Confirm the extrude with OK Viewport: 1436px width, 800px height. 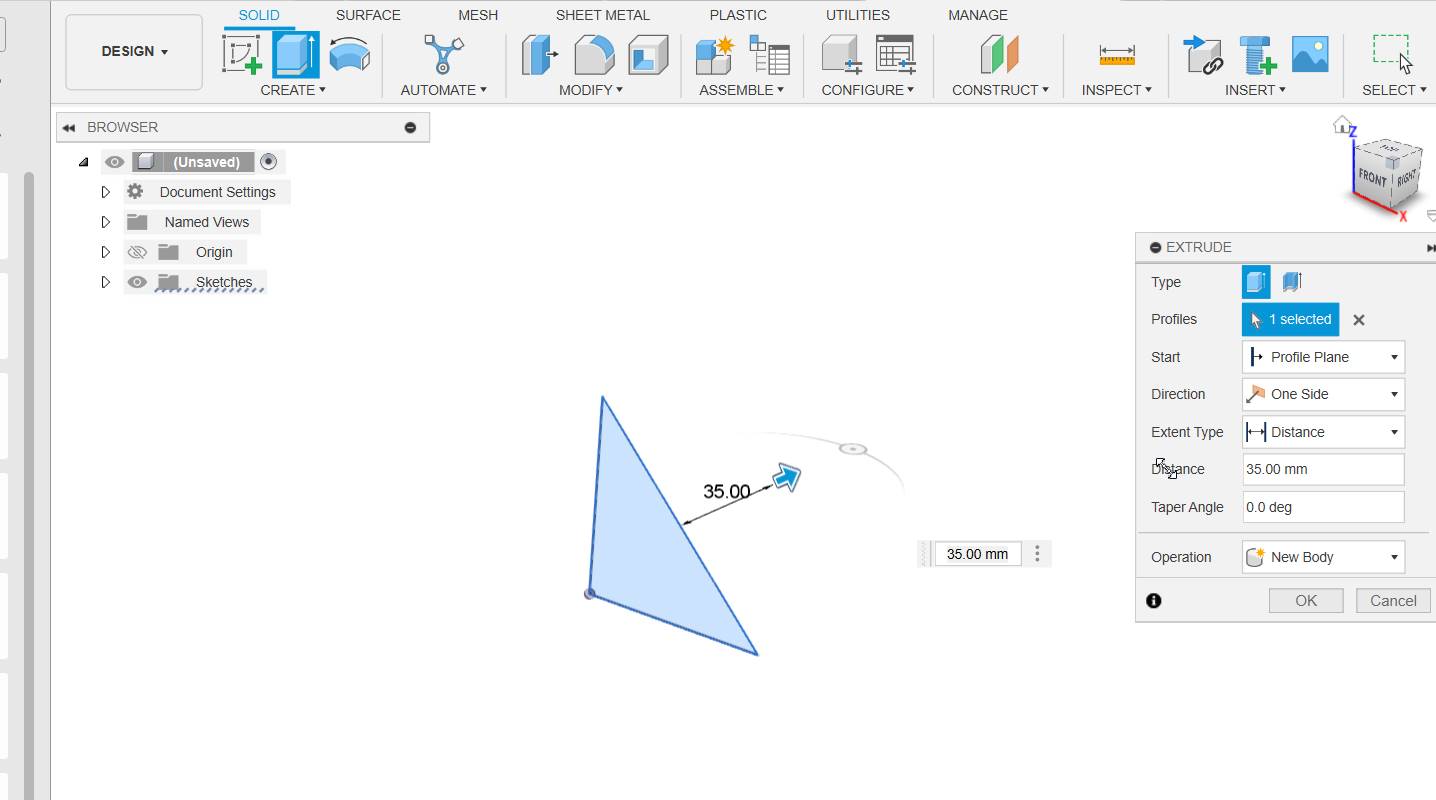coord(1306,601)
